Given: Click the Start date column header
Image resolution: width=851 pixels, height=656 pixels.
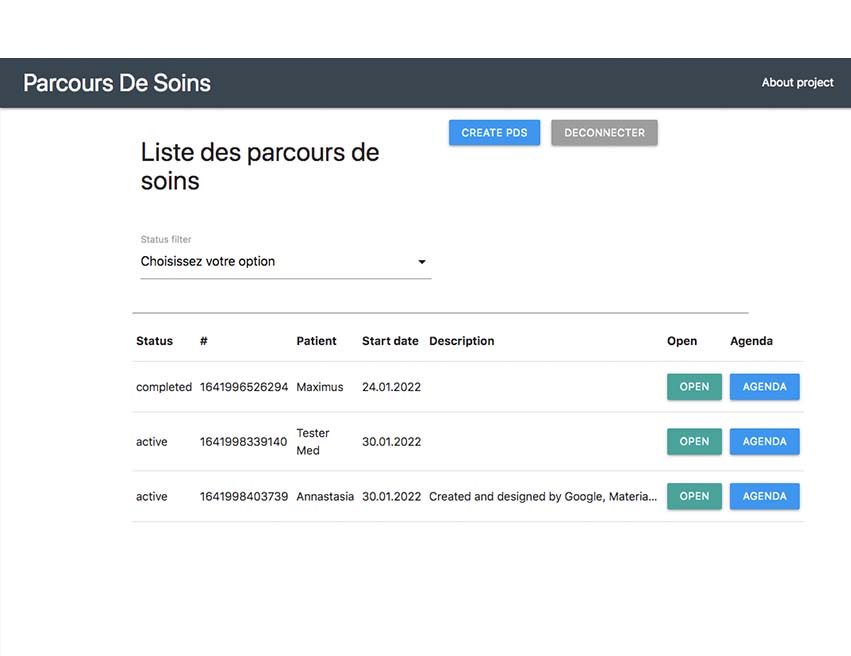Looking at the screenshot, I should pos(390,341).
